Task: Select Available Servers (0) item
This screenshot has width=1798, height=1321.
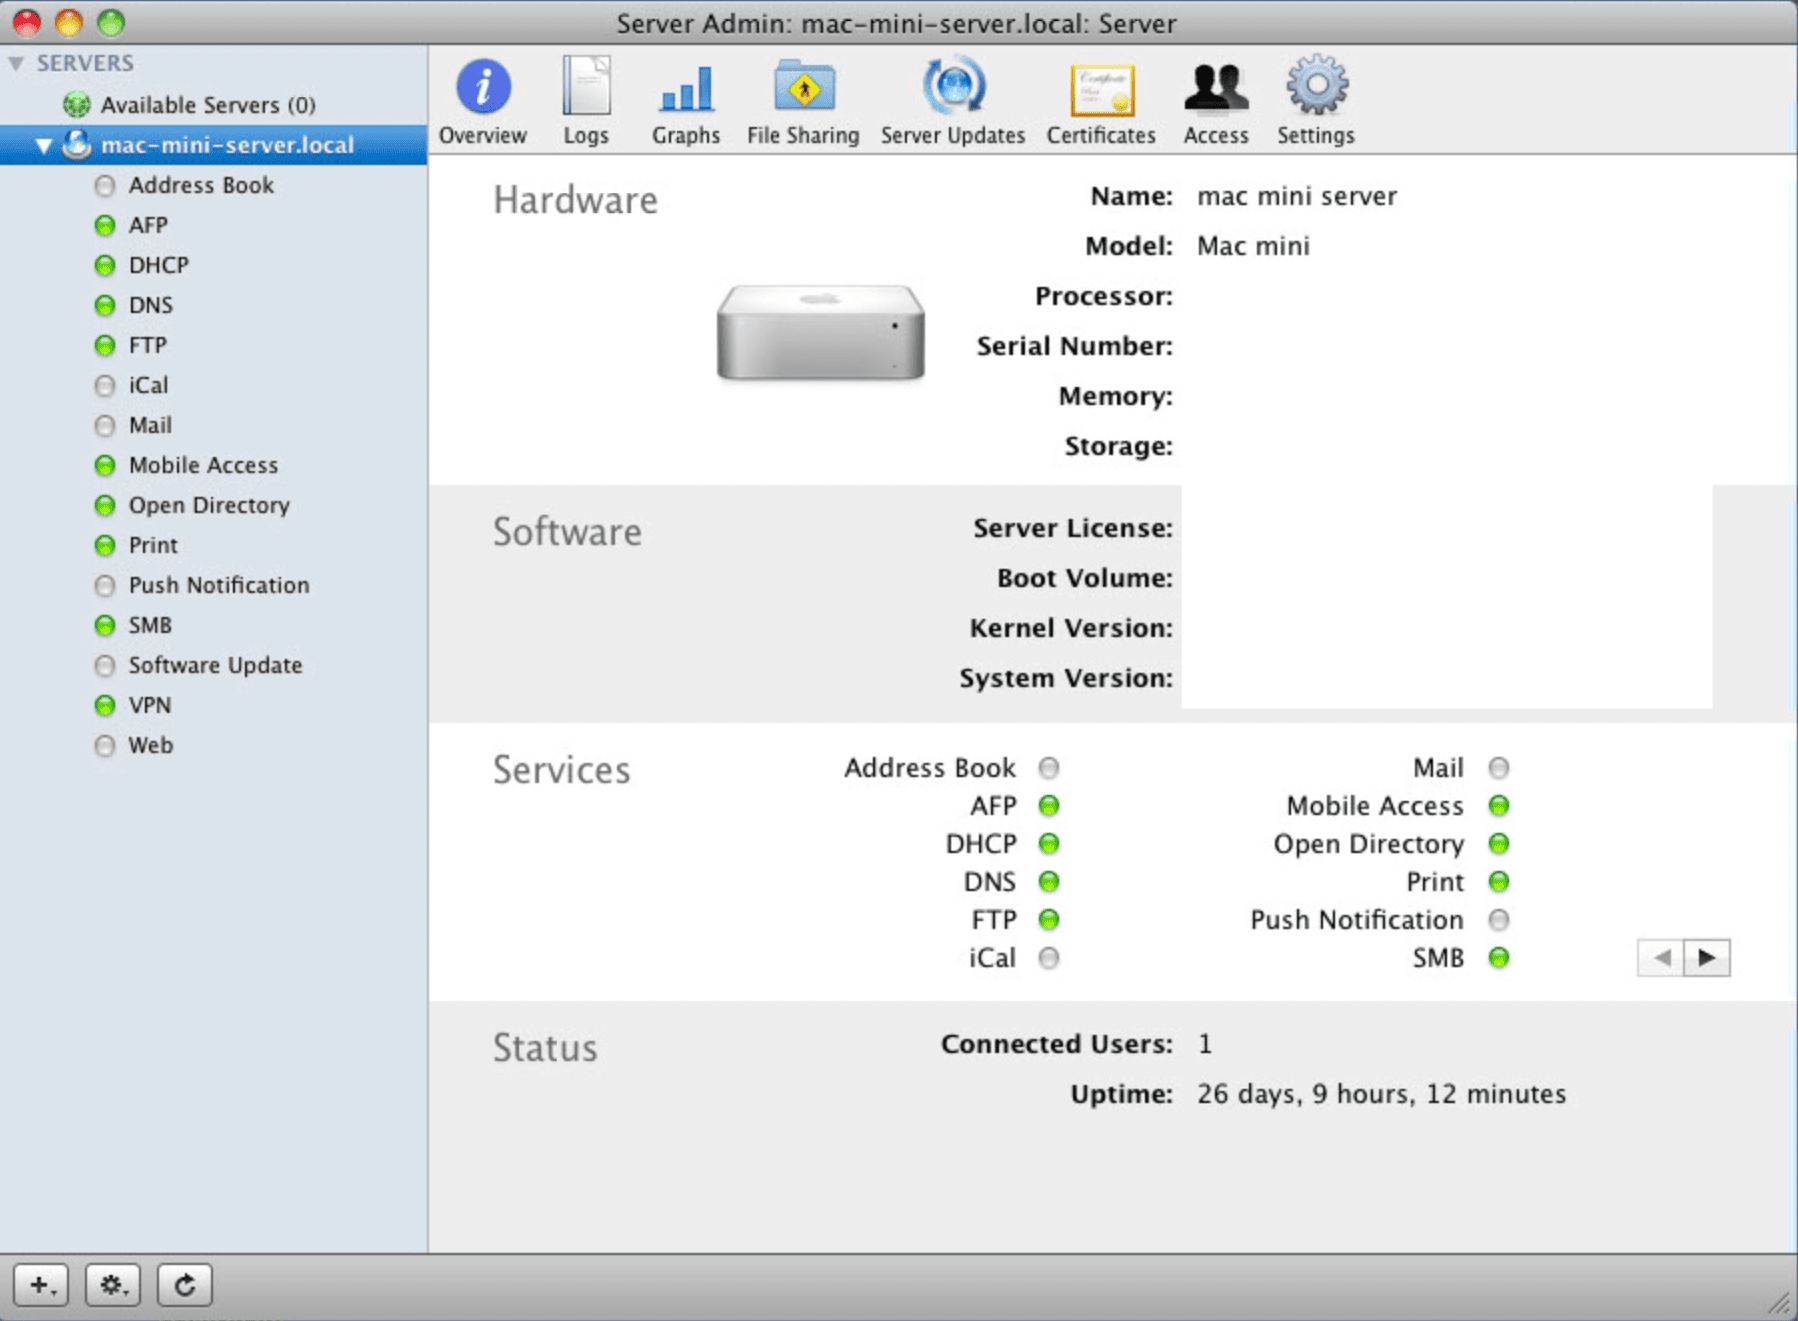Action: (x=208, y=105)
